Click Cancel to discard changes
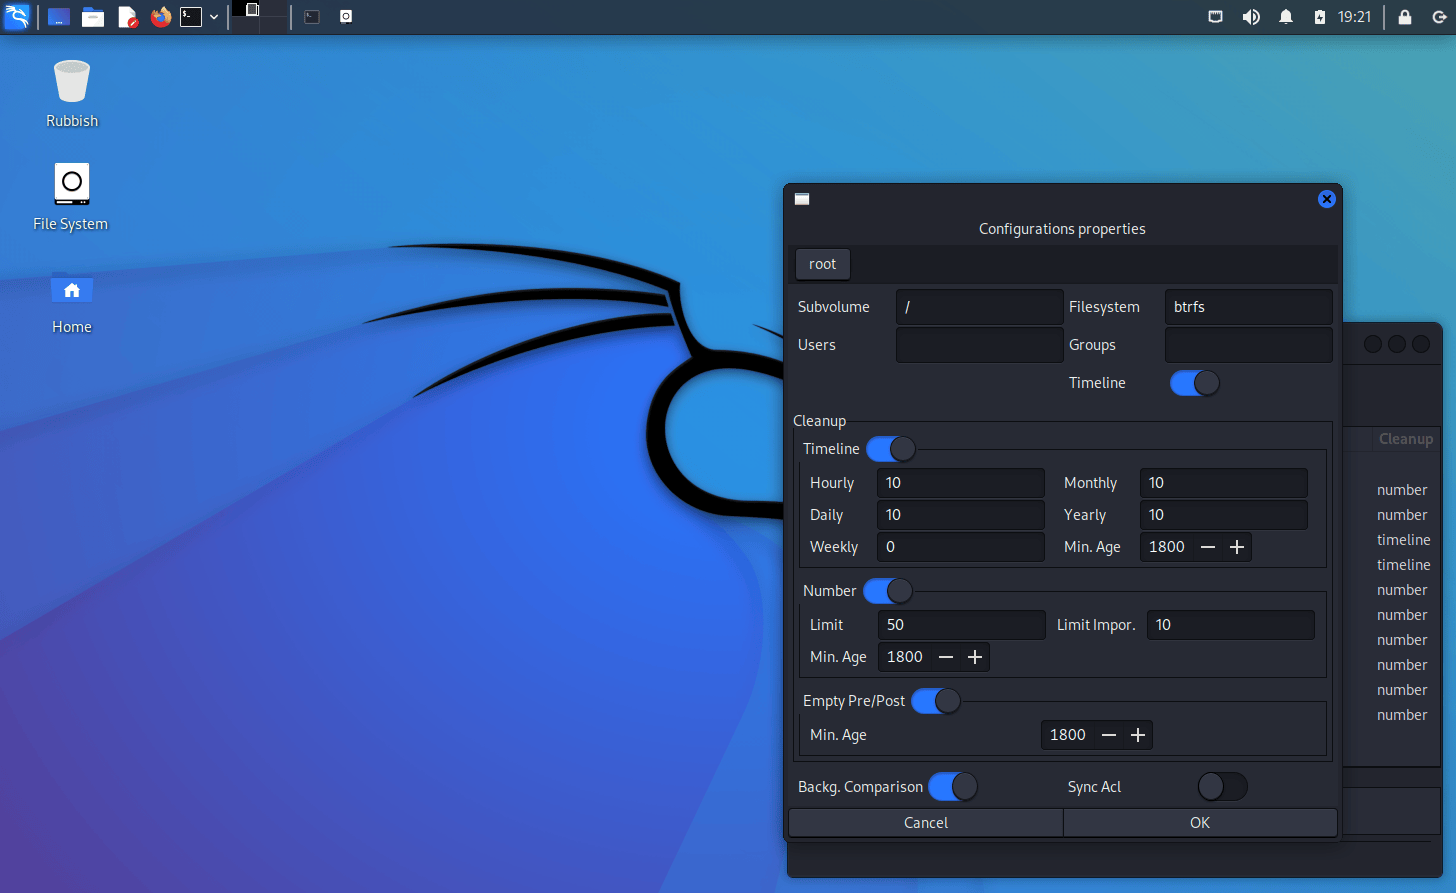This screenshot has width=1456, height=893. coord(925,823)
